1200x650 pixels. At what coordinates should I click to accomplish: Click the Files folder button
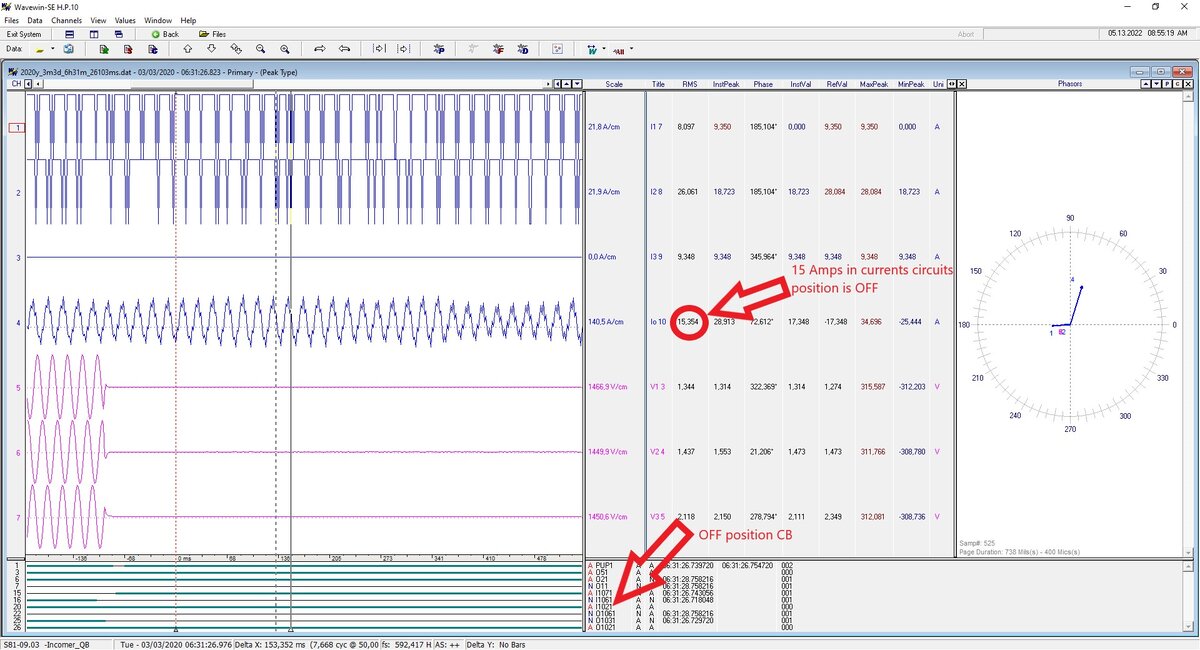[212, 34]
